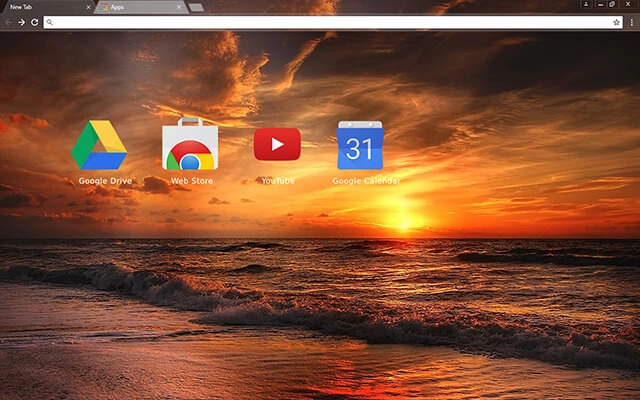
Task: Switch to the Apps tab
Action: pos(141,7)
